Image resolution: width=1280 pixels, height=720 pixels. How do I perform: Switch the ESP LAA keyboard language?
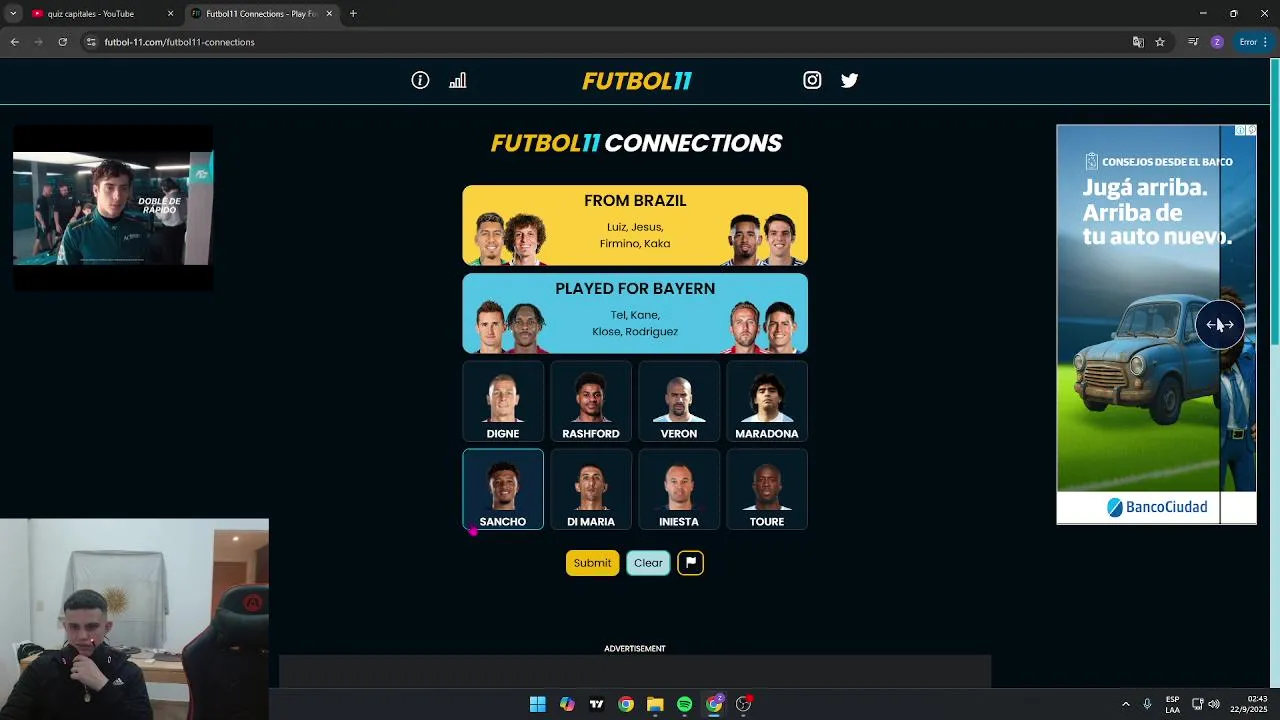tap(1172, 704)
